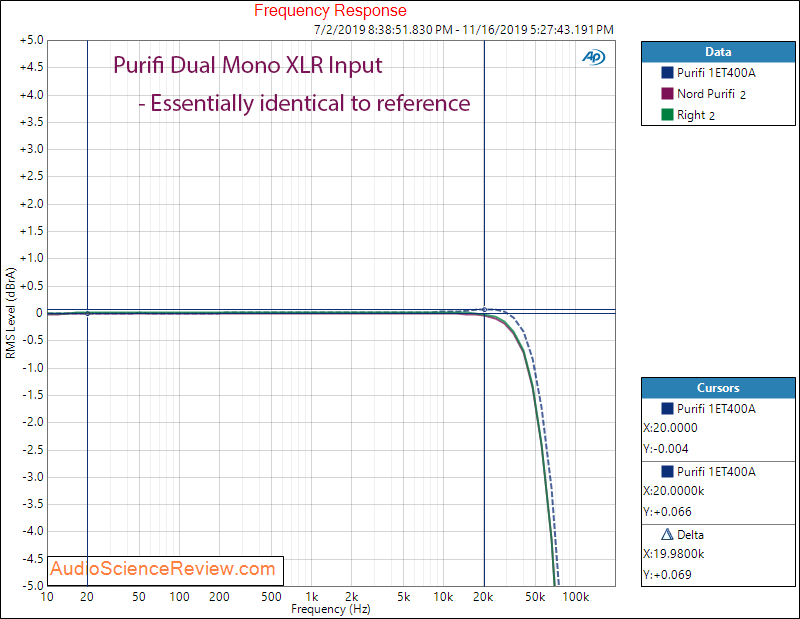Click the X:20.0000k cursor value

click(673, 490)
